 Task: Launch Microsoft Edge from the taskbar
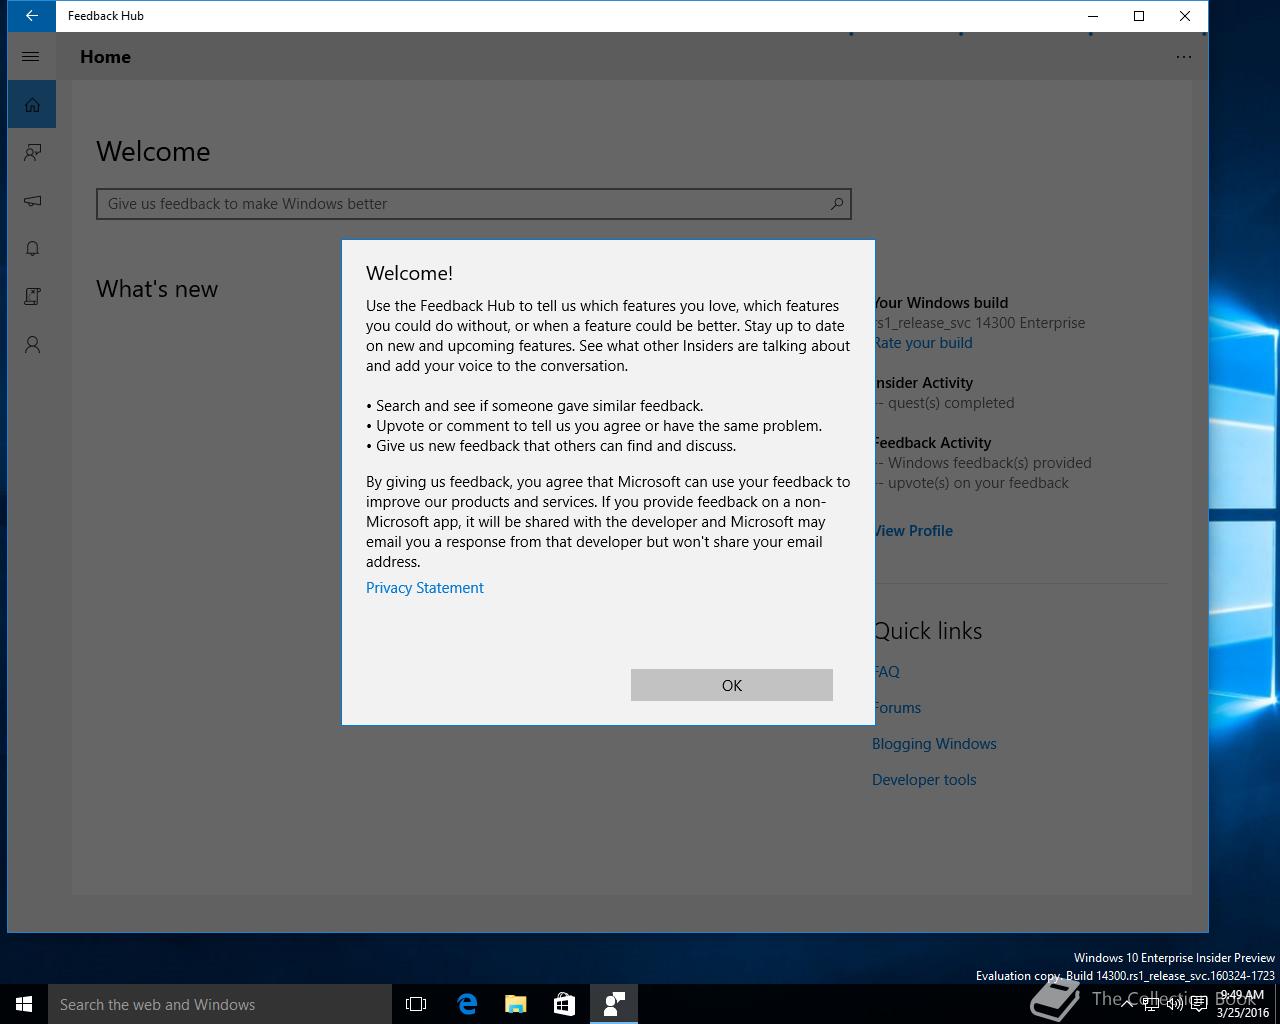pos(467,1004)
